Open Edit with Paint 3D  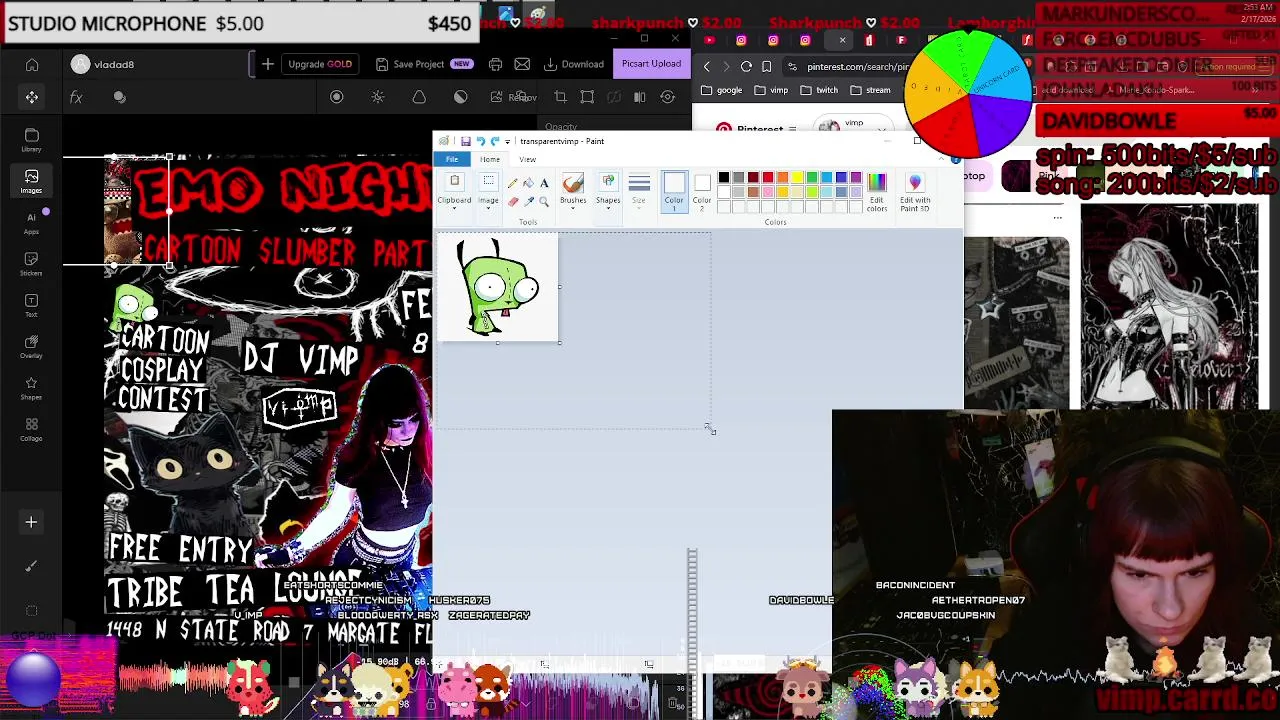(915, 191)
